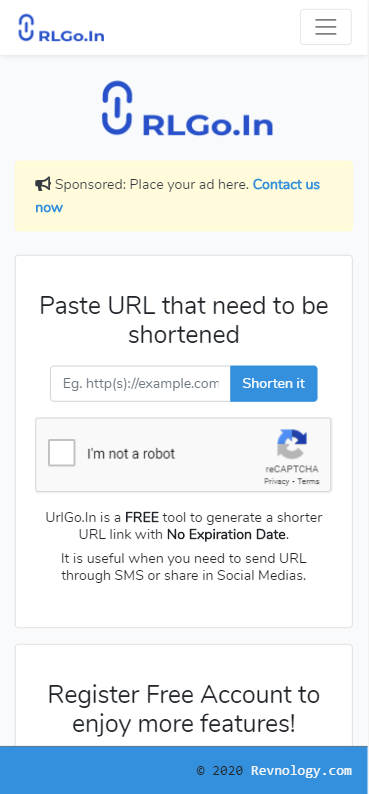Focus the URL input field

pyautogui.click(x=140, y=384)
